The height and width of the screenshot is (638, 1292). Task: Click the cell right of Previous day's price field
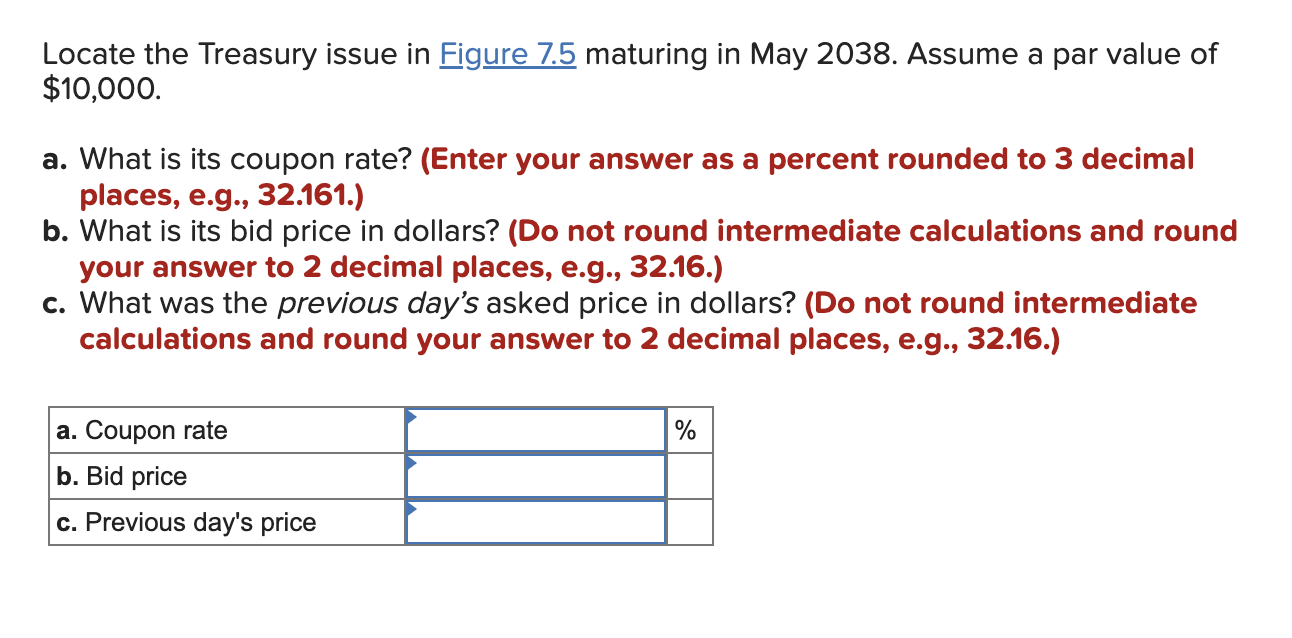(x=689, y=521)
